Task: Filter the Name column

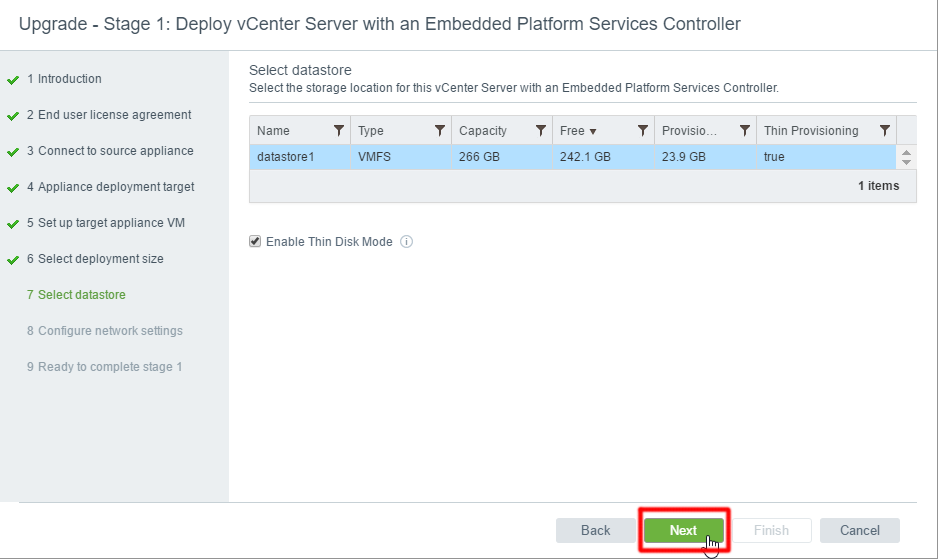Action: (x=339, y=130)
